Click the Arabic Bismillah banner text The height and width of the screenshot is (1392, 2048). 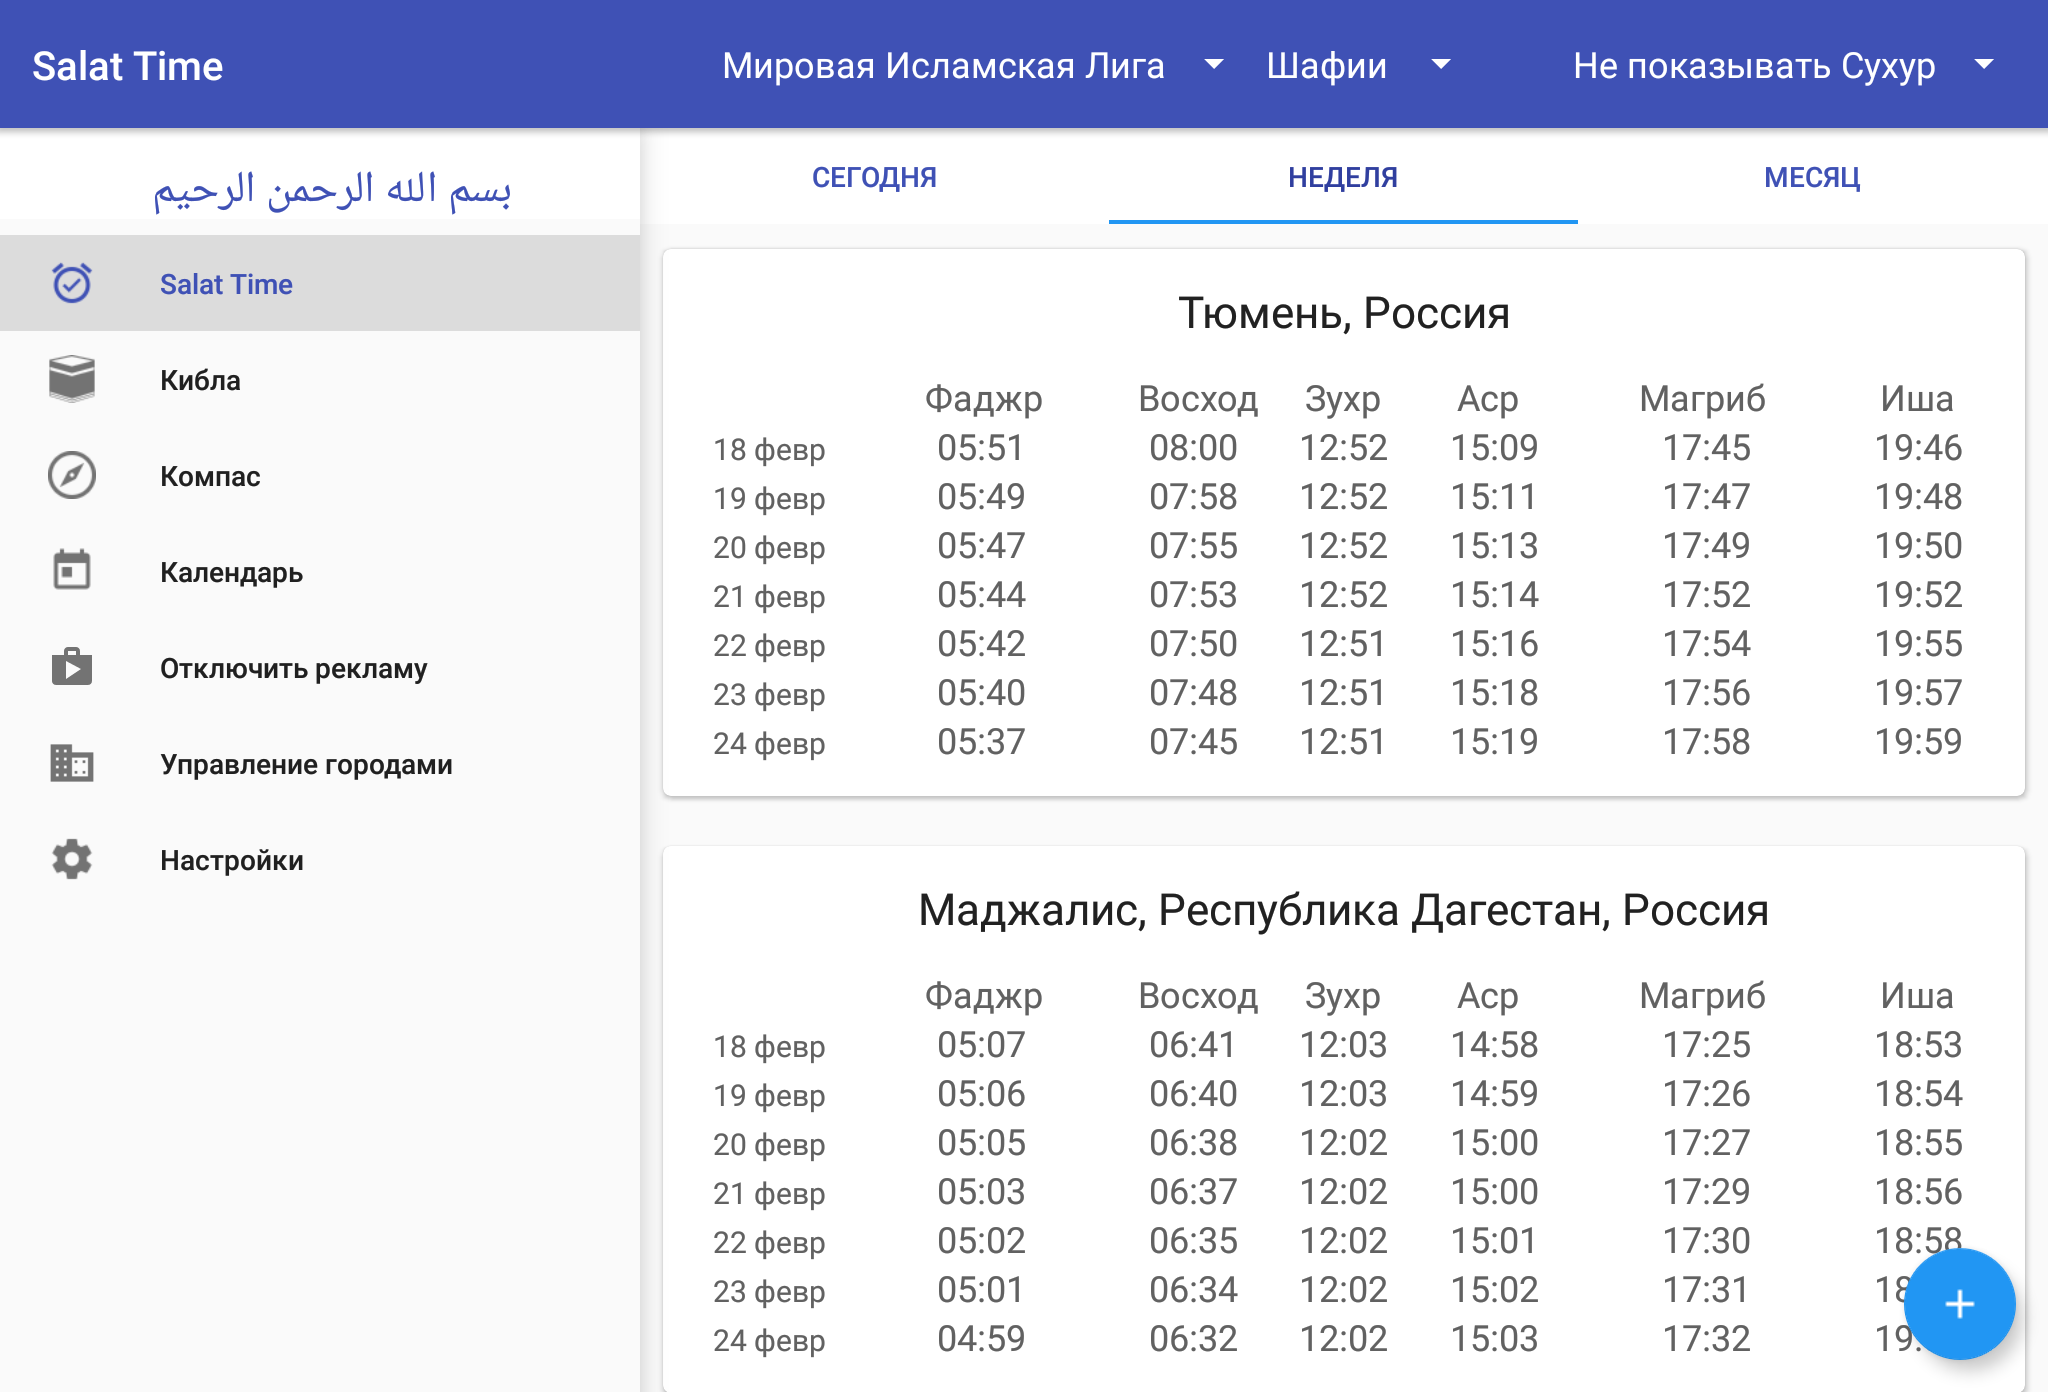pyautogui.click(x=332, y=188)
